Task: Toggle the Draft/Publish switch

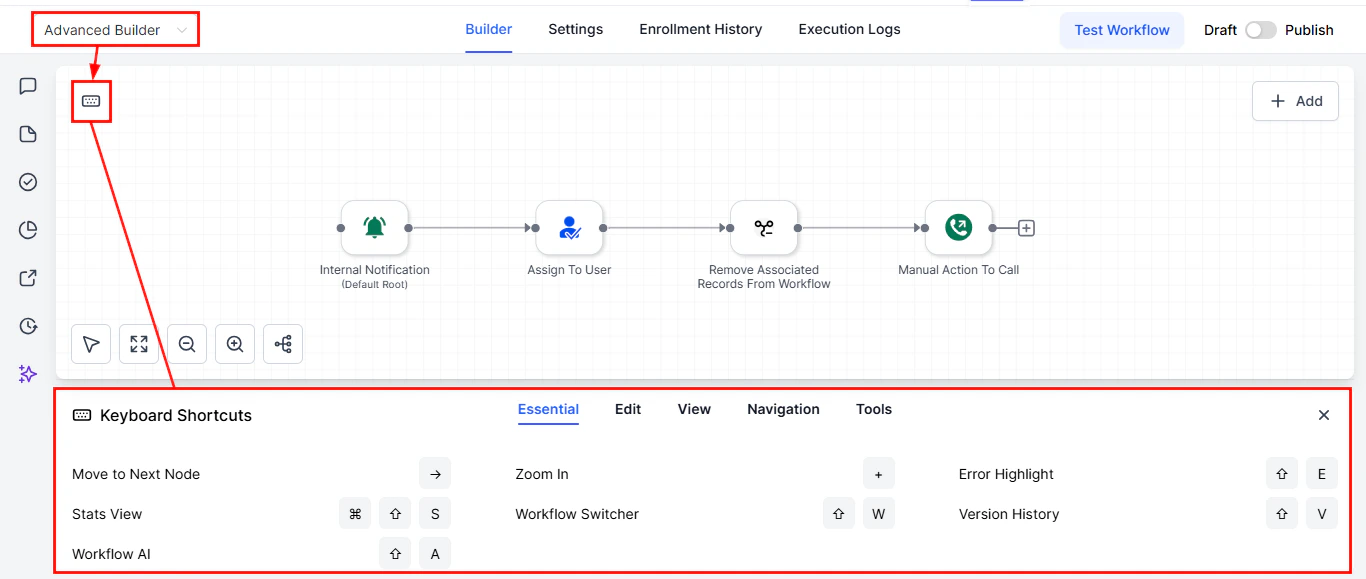Action: [x=1261, y=30]
